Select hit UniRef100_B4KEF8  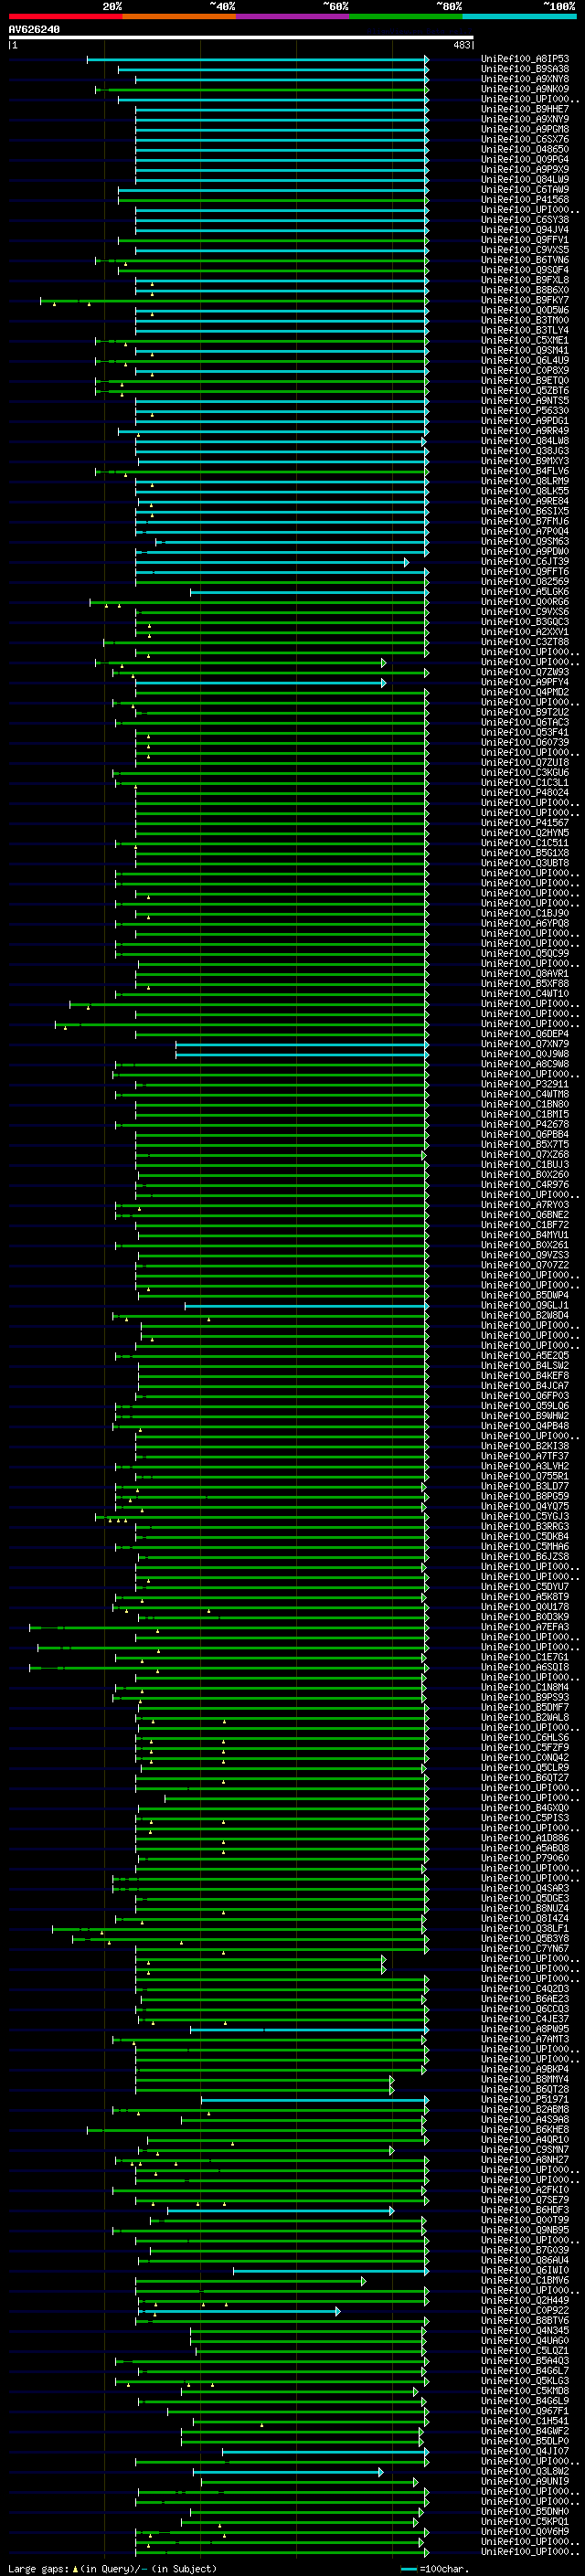[525, 1376]
